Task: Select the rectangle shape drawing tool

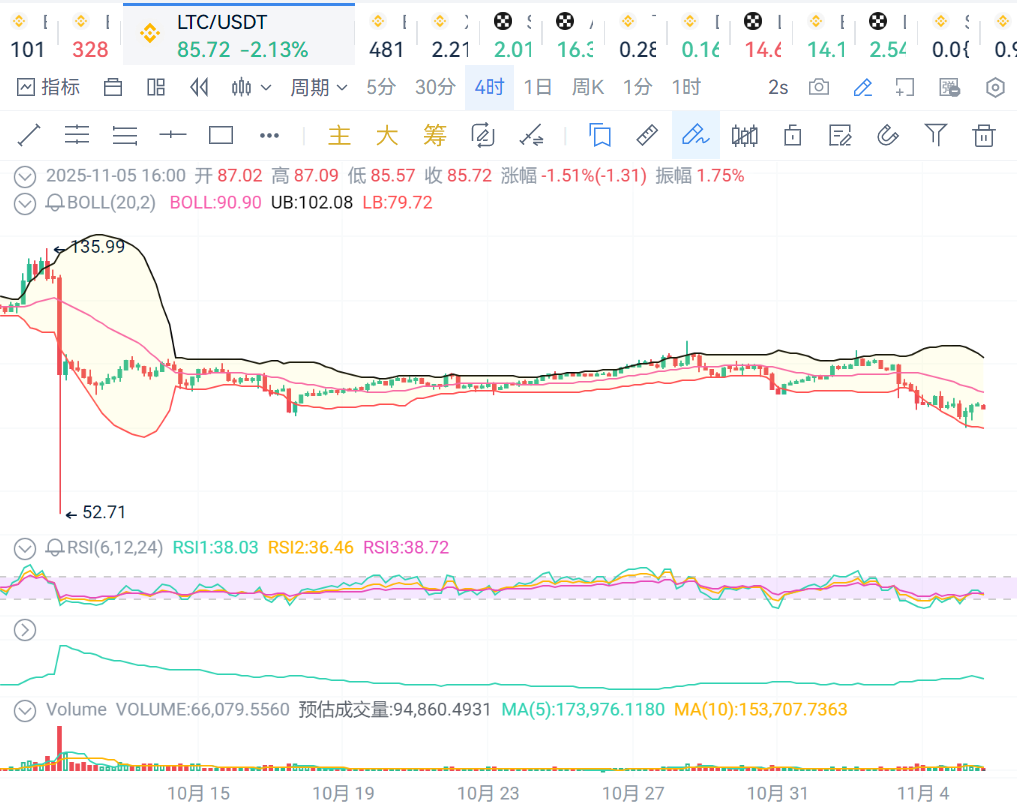Action: pyautogui.click(x=221, y=135)
